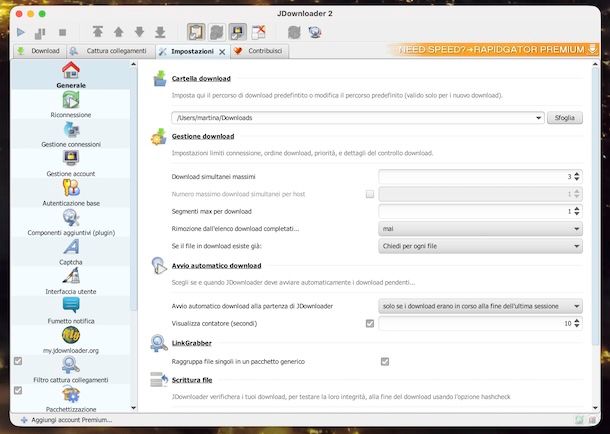The width and height of the screenshot is (610, 434).
Task: Toggle silent mode save toolbar icon
Action: [x=237, y=32]
